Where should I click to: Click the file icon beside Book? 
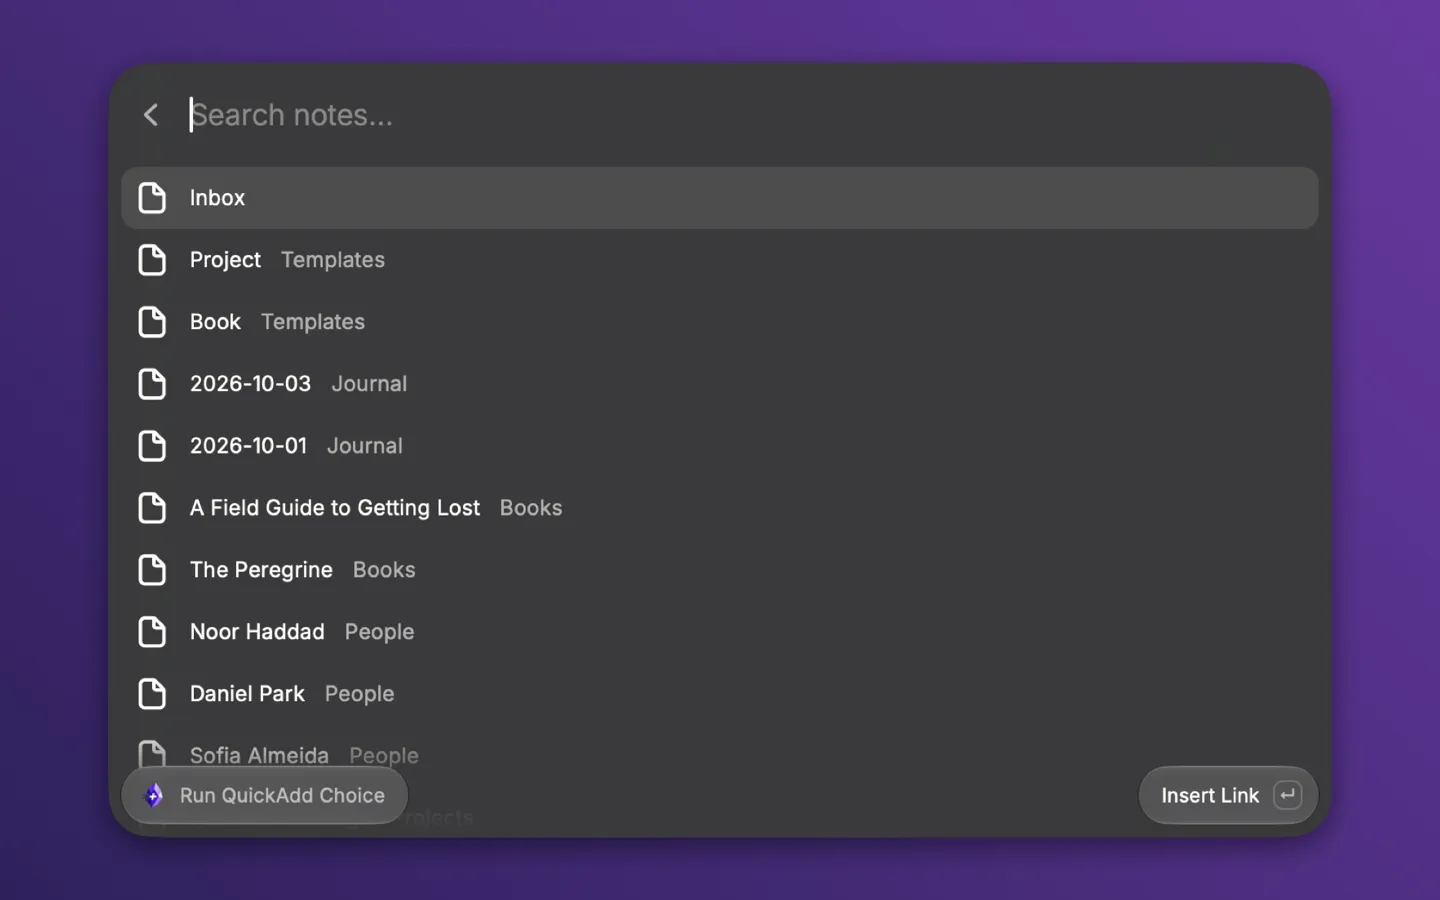(x=152, y=322)
